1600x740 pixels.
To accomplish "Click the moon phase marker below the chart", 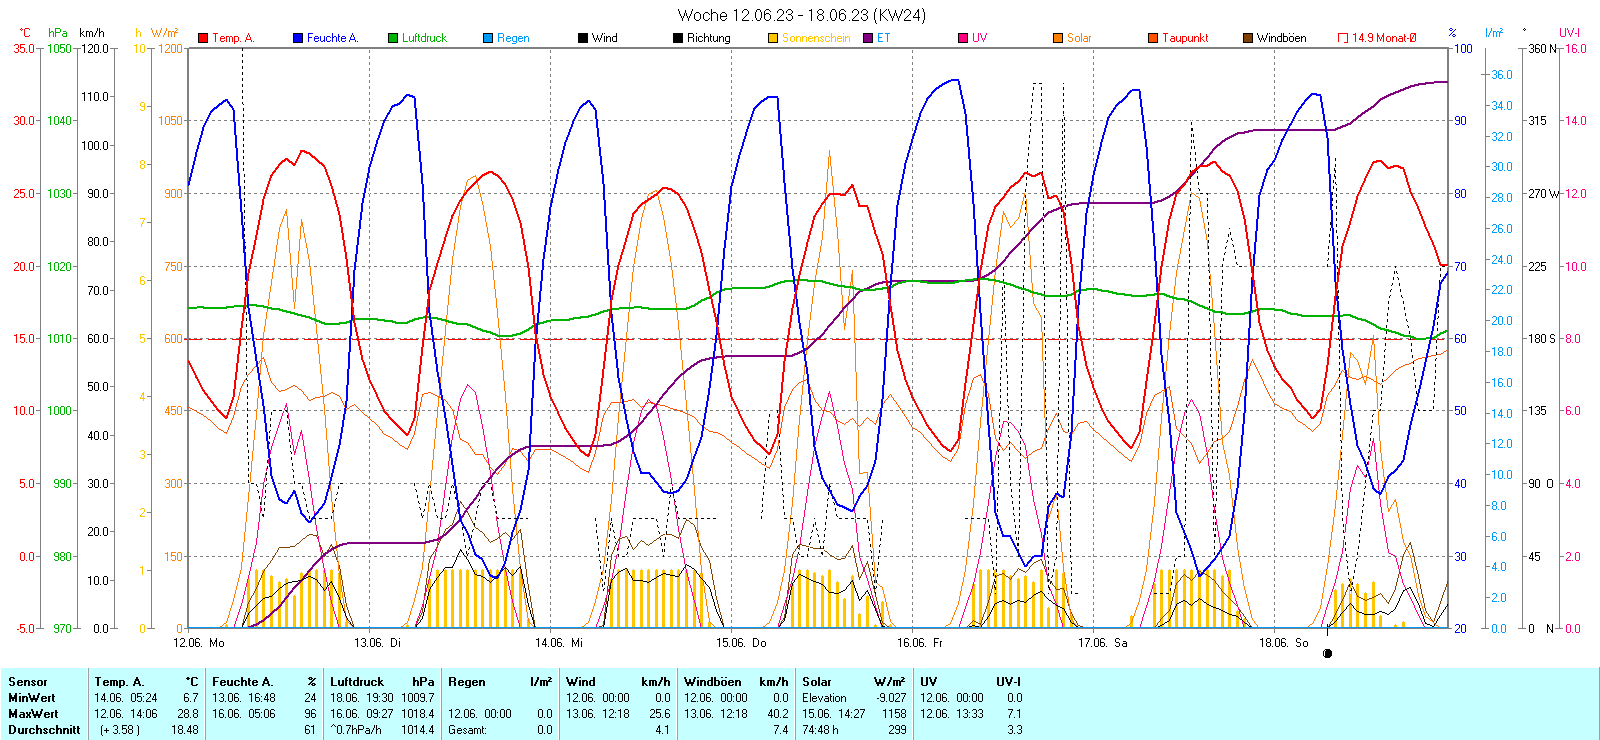I will click(1328, 654).
